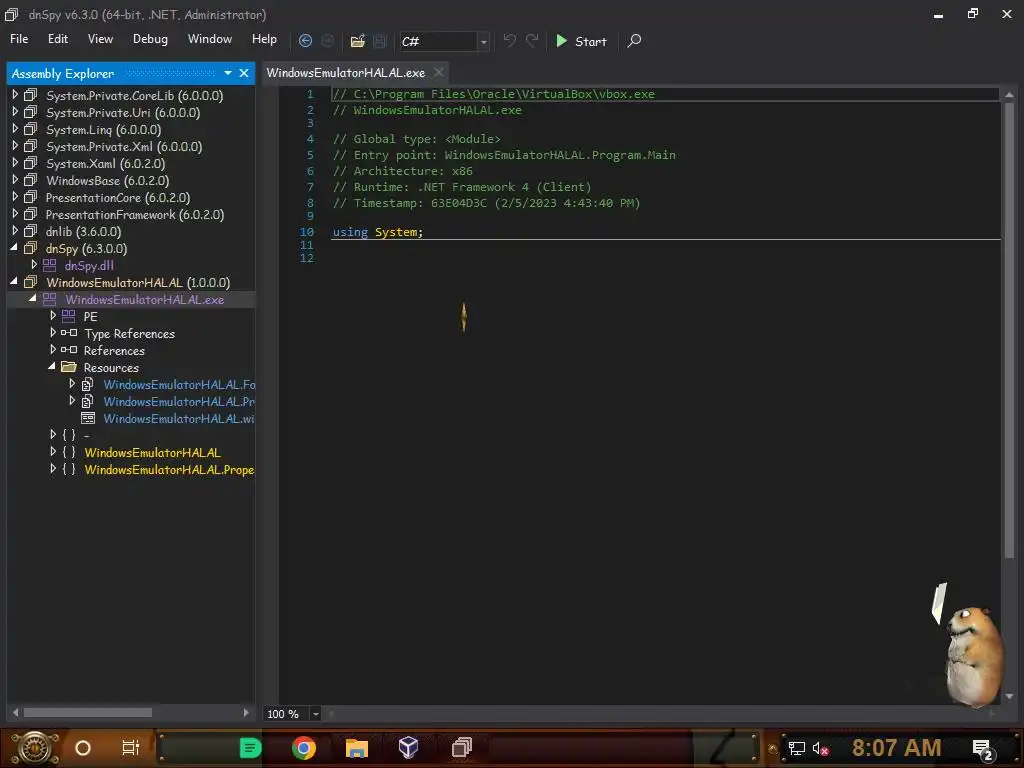Viewport: 1024px width, 768px height.
Task: Open VirtualBox cube taskbar icon
Action: coord(408,748)
